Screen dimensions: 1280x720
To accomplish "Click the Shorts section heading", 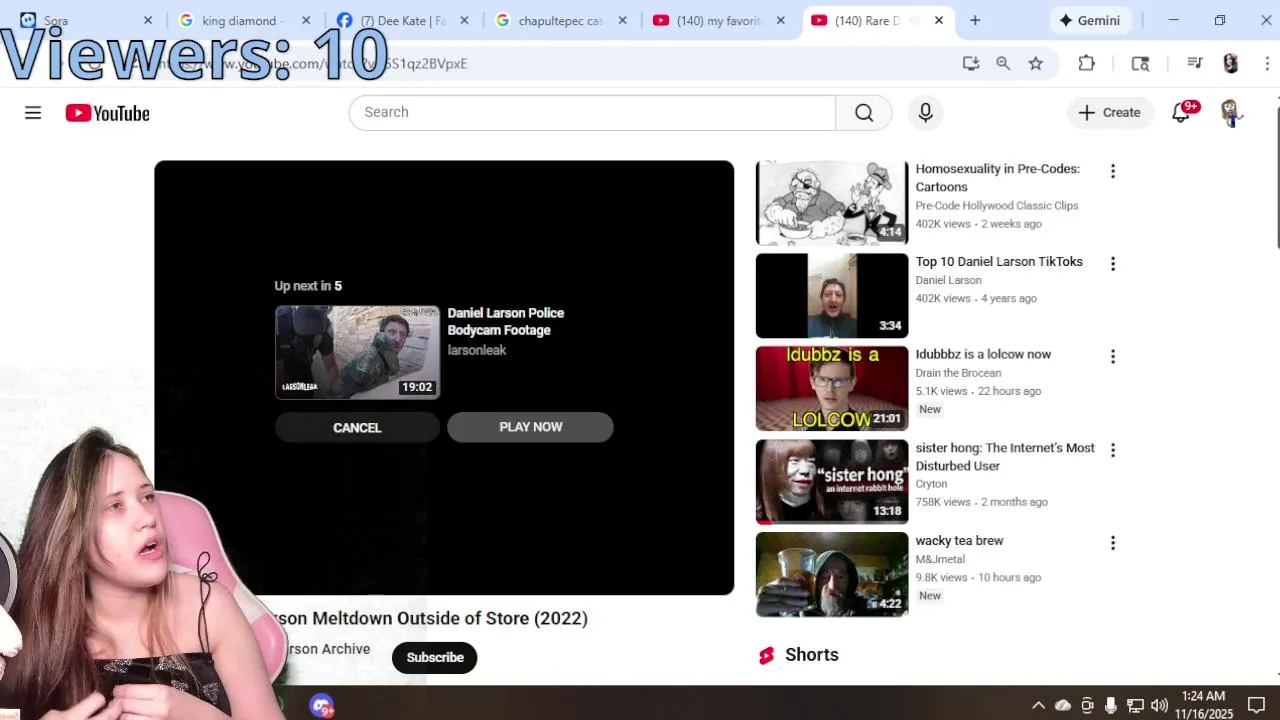I will click(811, 655).
